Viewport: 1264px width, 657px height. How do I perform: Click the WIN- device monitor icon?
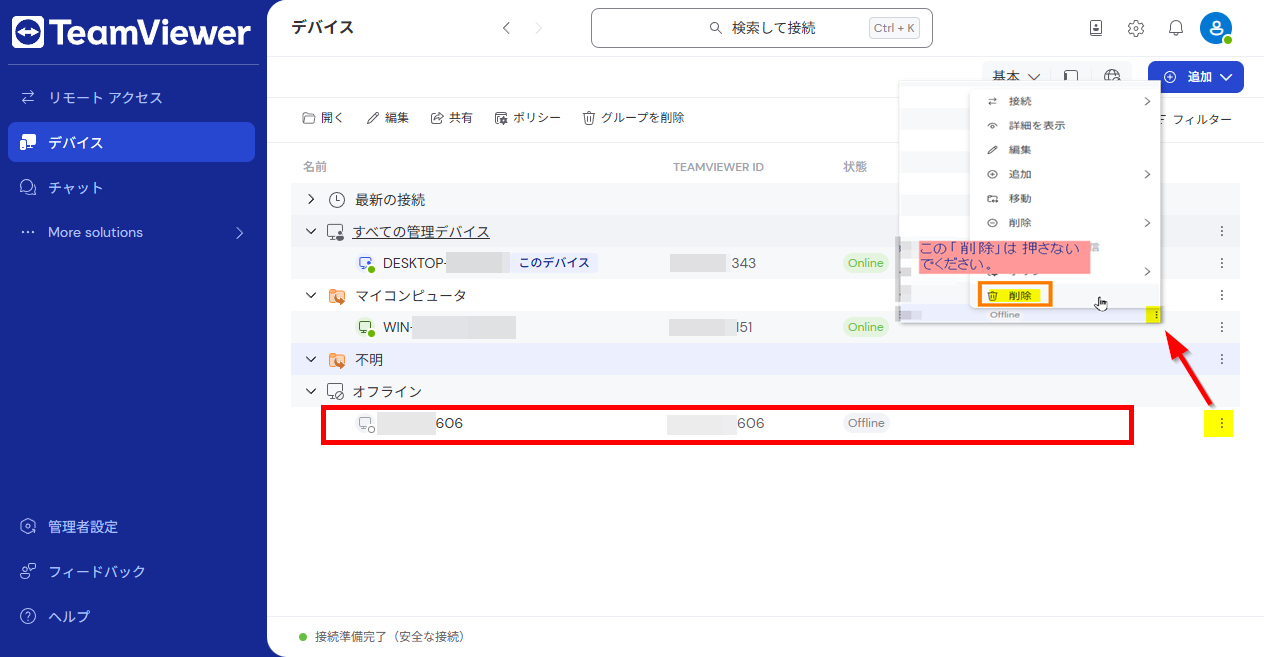point(366,328)
